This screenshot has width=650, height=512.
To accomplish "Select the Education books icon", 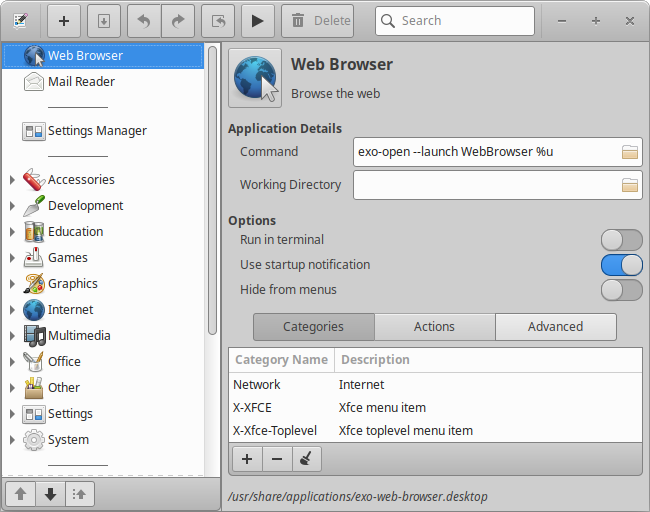I will point(34,232).
